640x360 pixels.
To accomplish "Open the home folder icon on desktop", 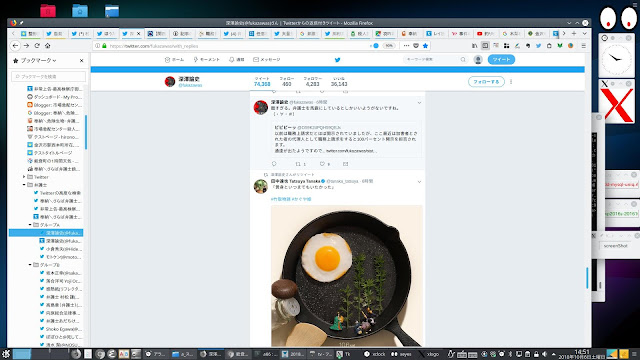I will coord(80,11).
